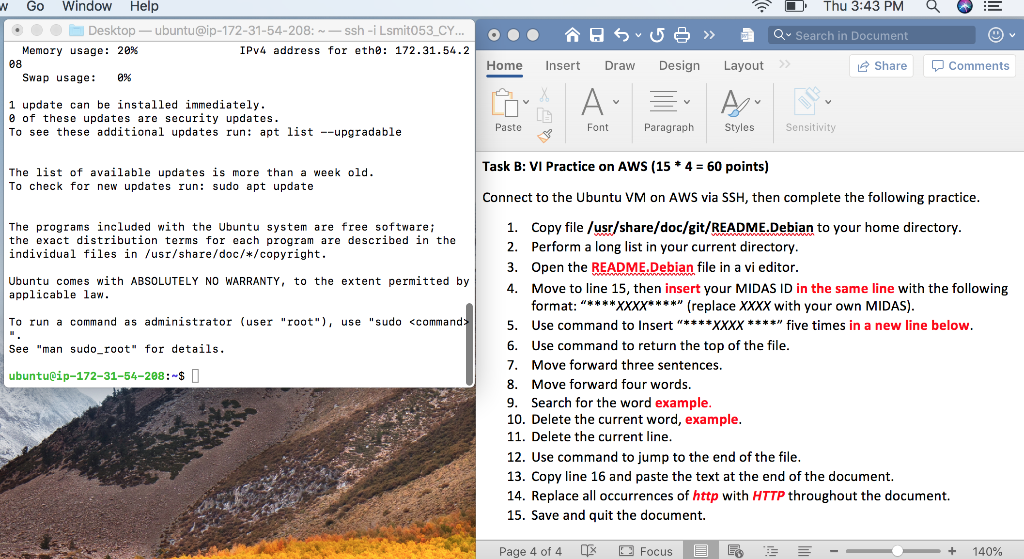Click the Cut scissors icon
Screen dimensions: 1024x559
tap(544, 95)
